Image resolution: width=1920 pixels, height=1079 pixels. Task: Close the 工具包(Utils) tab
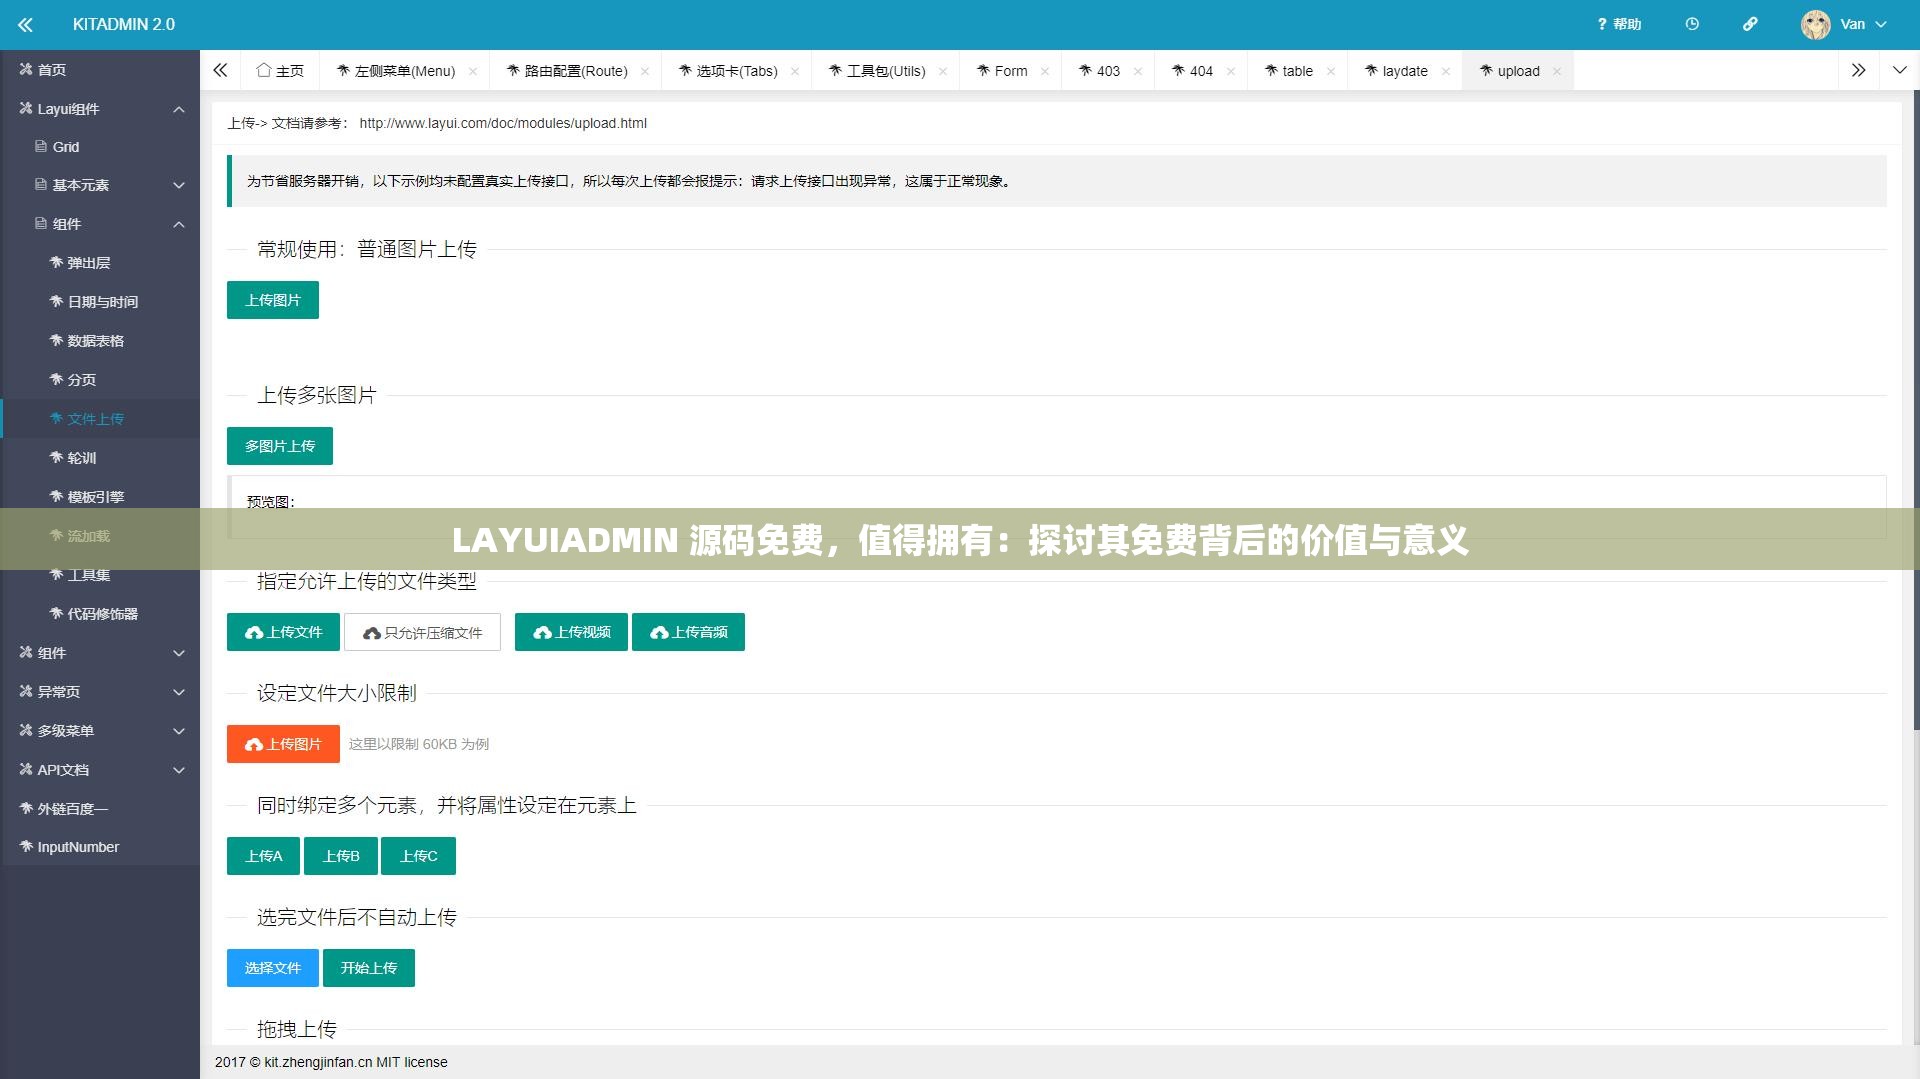click(943, 71)
